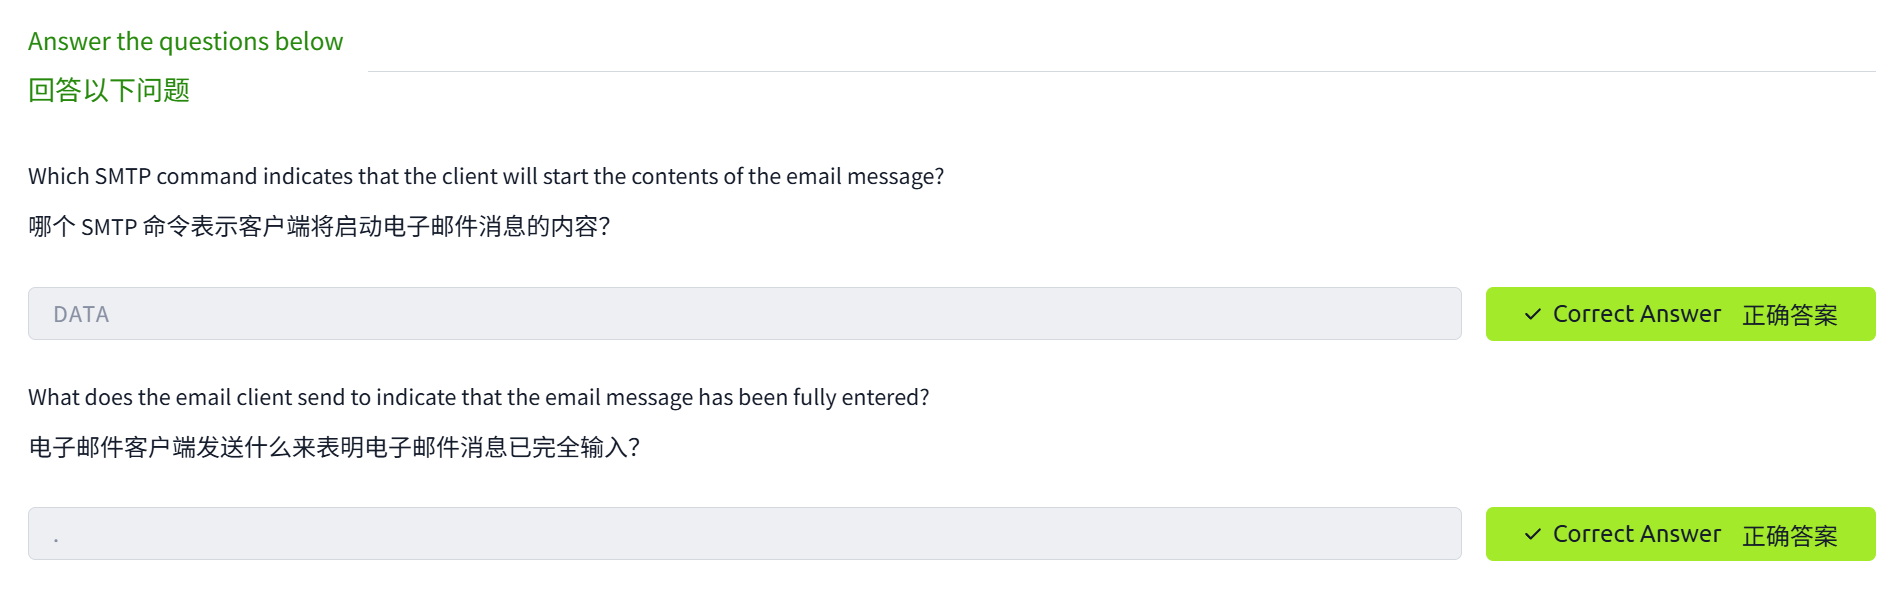This screenshot has width=1891, height=597.
Task: Click the word SMTP in the English question
Action: 122,177
